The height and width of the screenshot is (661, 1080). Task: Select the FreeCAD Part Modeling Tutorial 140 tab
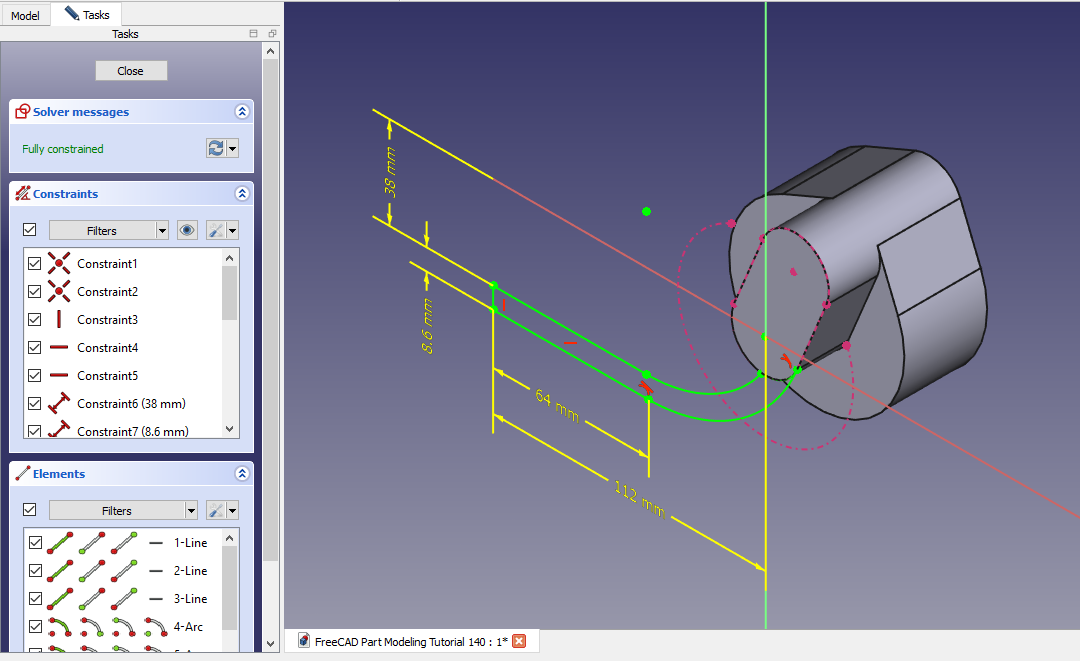pos(410,641)
